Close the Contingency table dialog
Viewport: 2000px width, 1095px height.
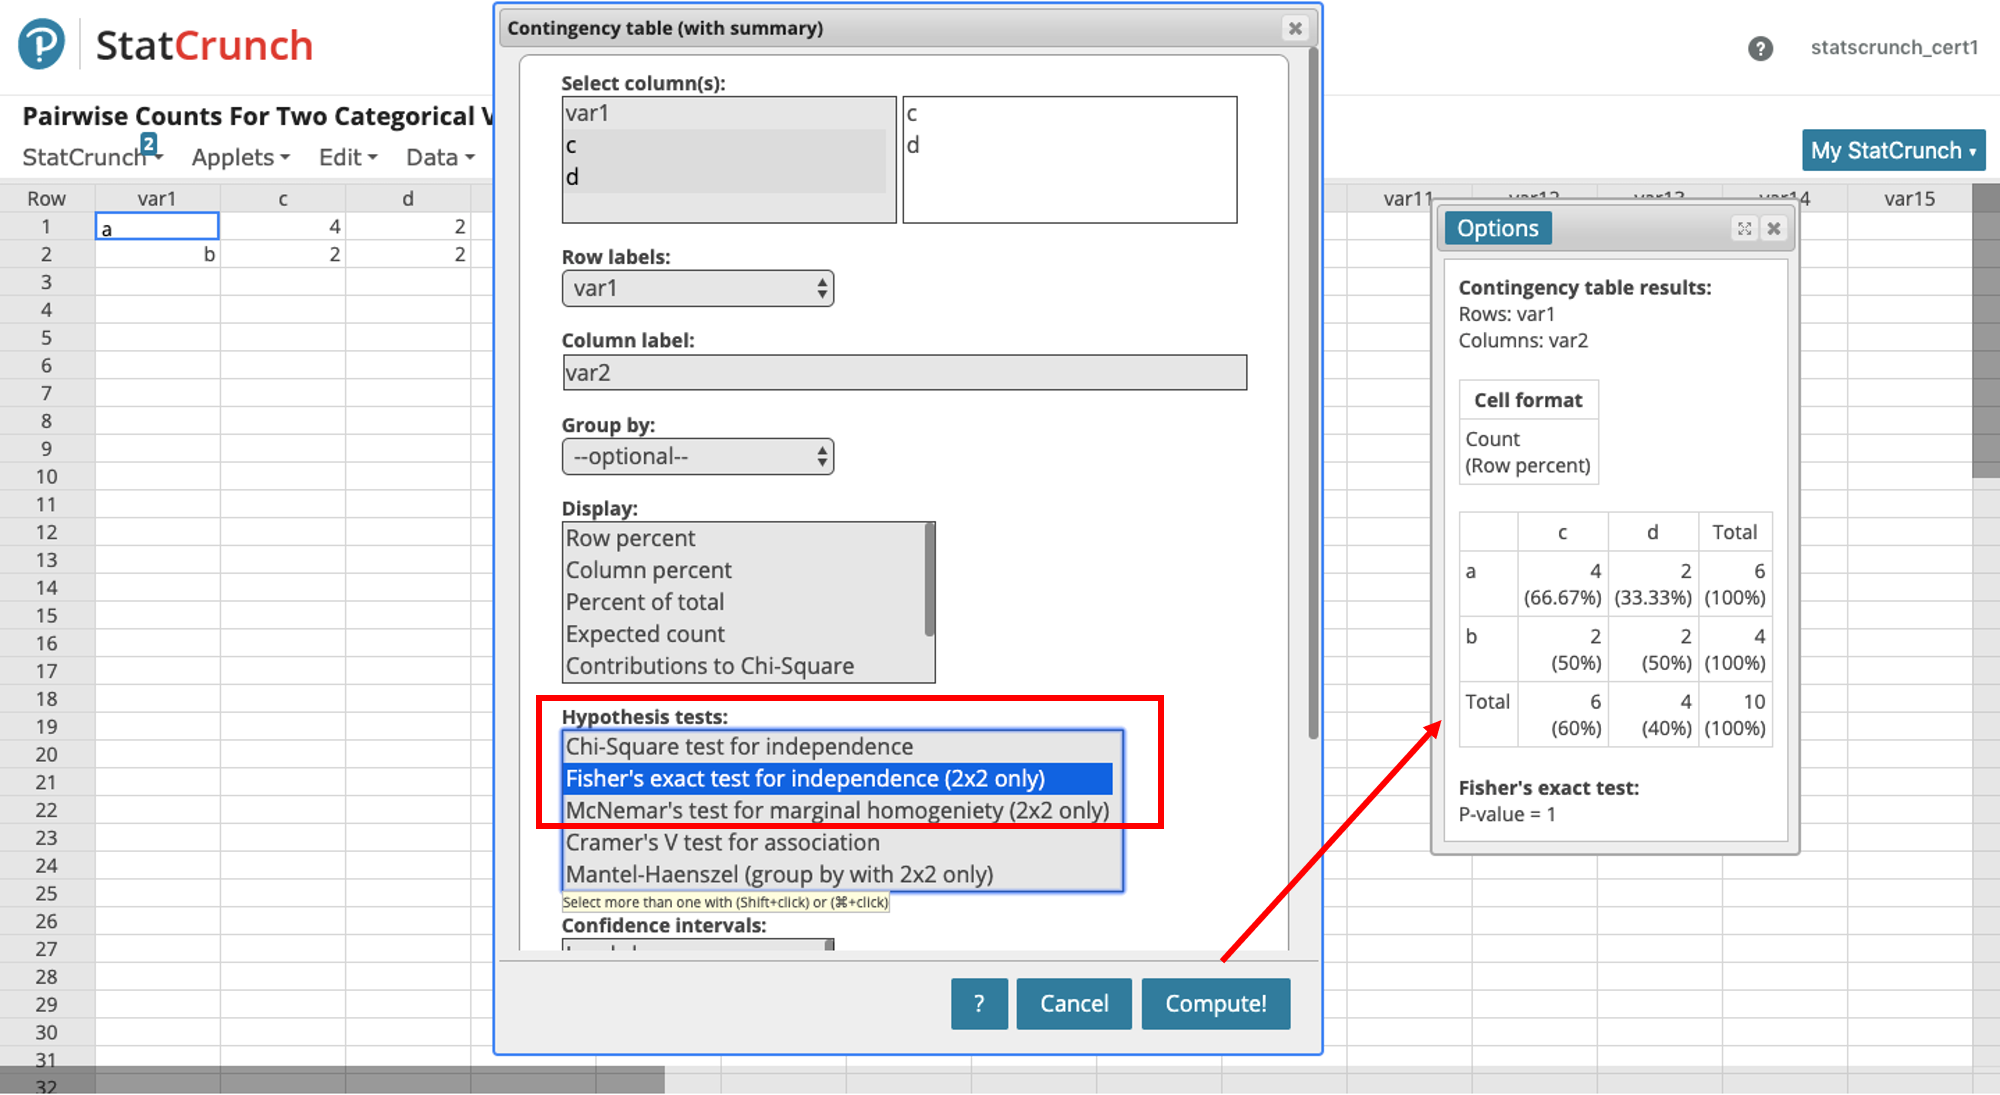tap(1295, 28)
